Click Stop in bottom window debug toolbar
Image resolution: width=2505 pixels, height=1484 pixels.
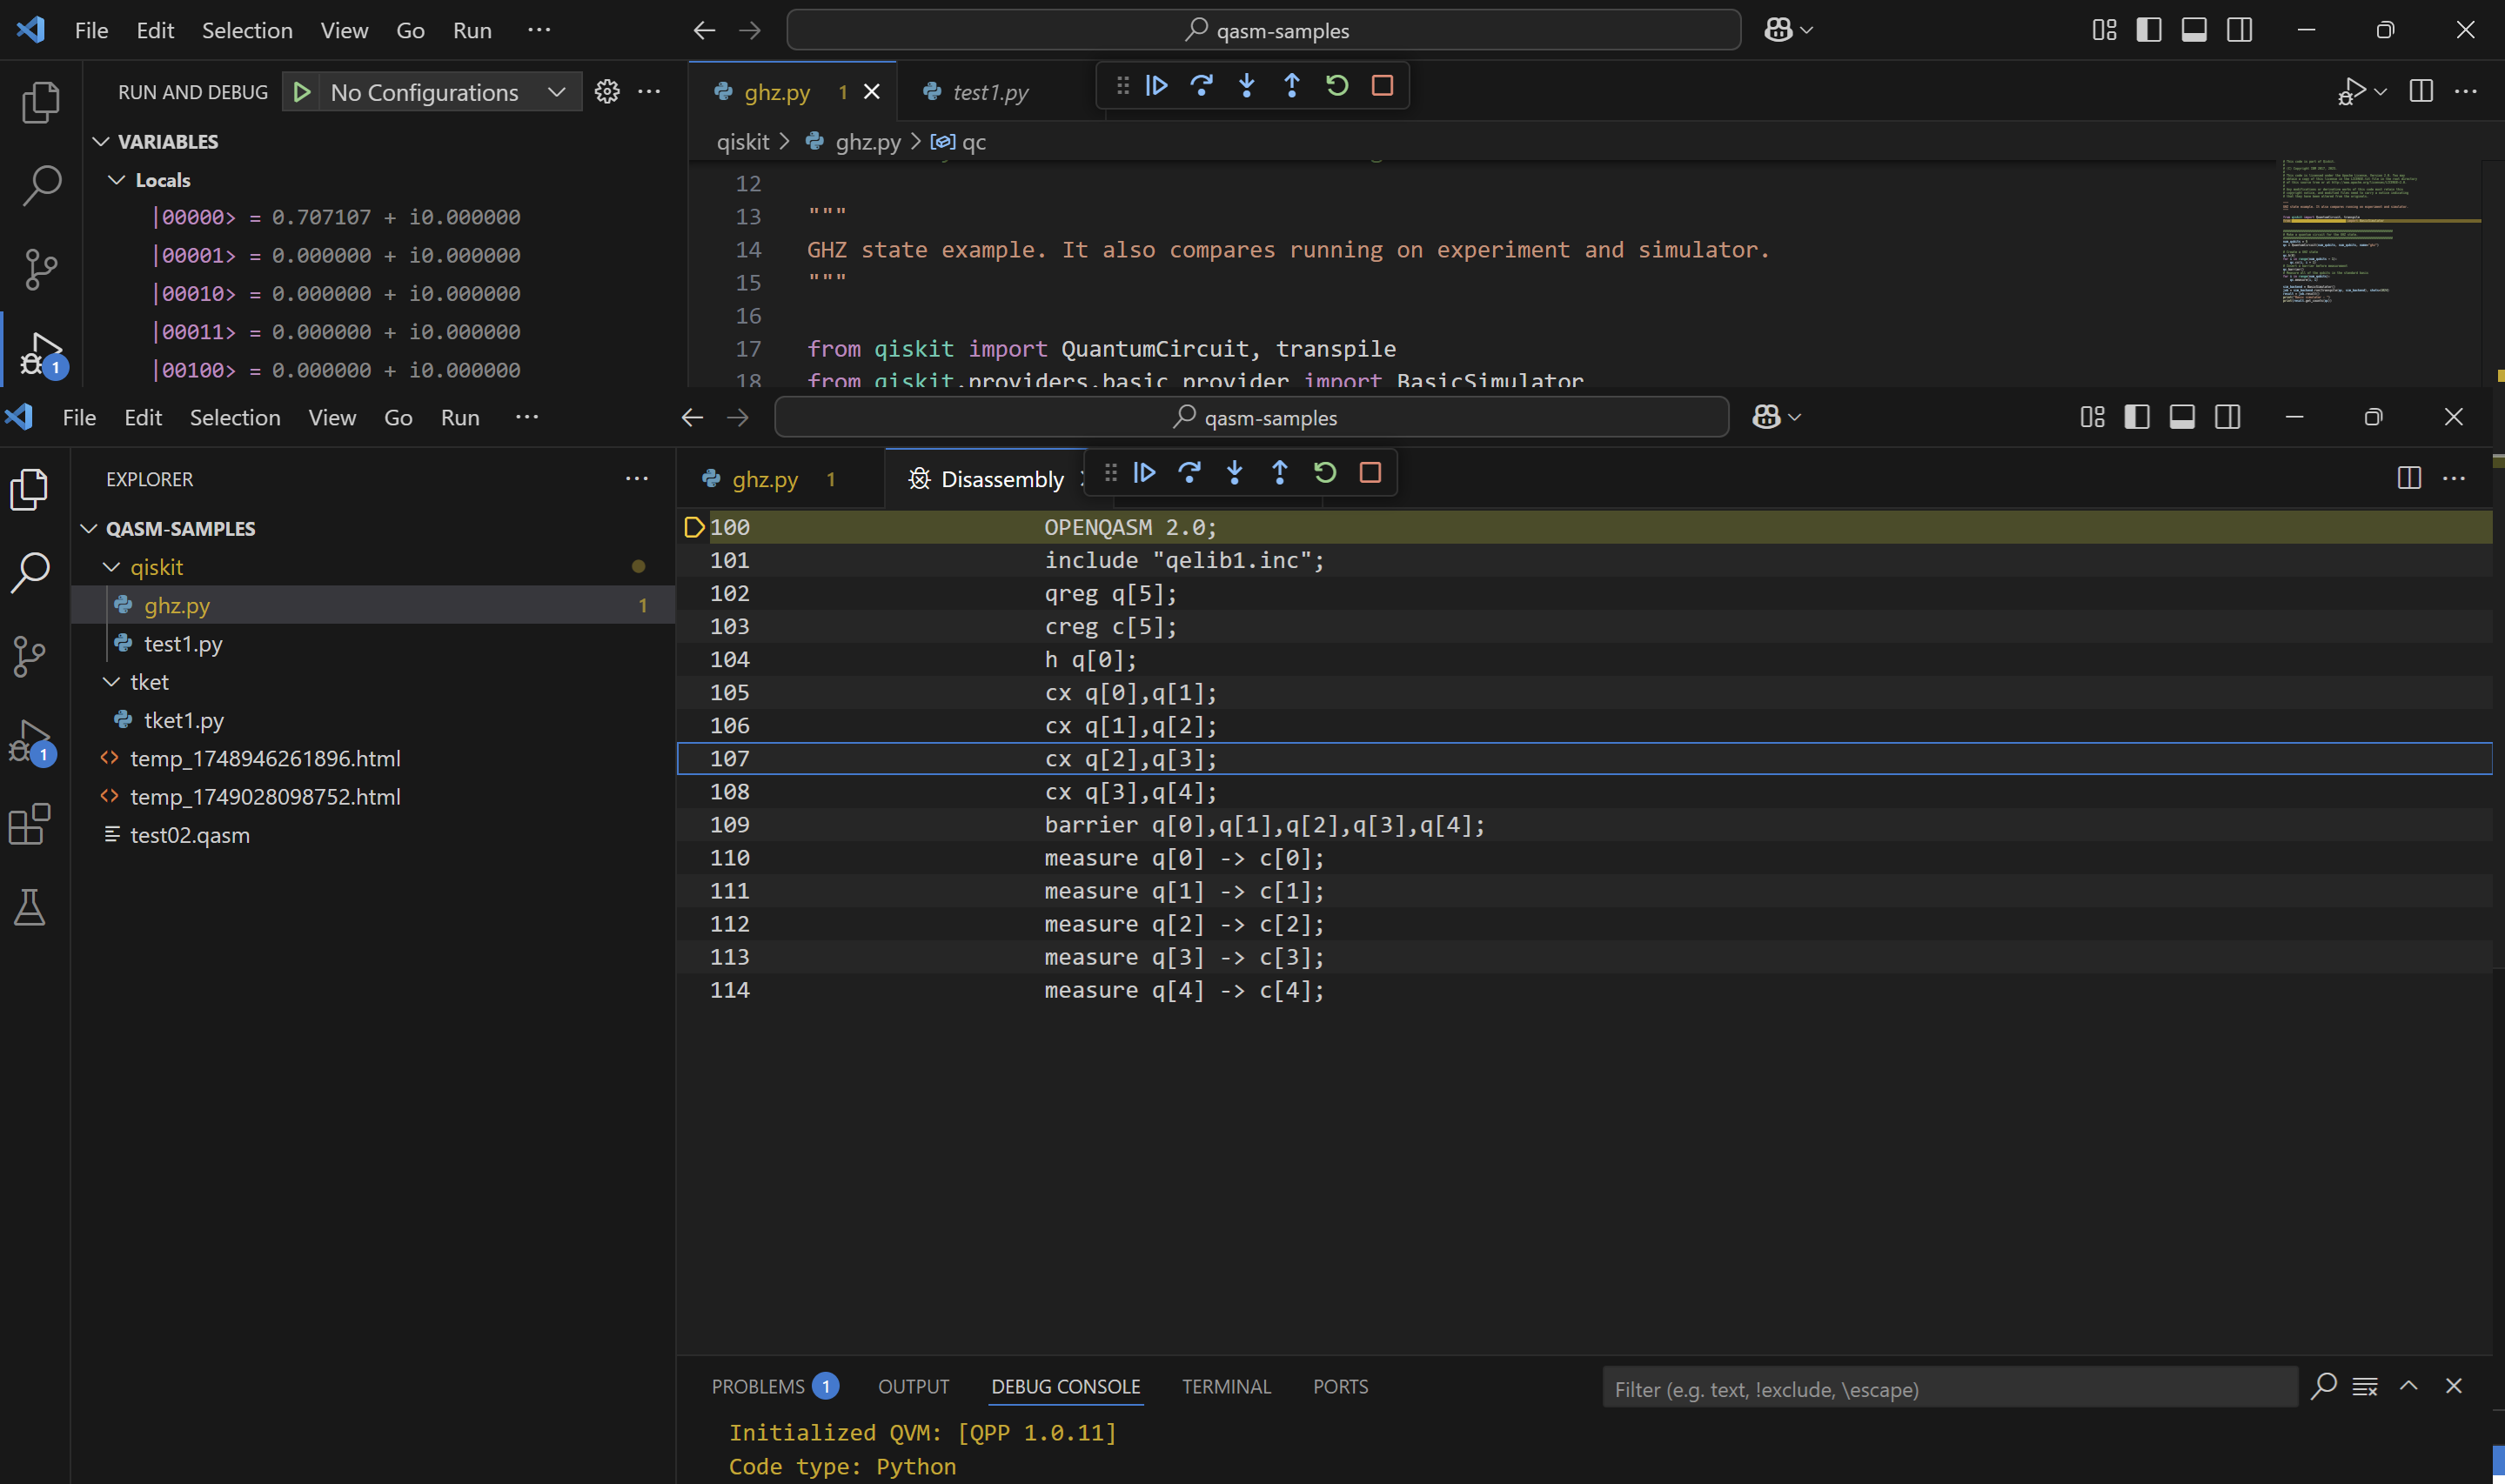click(1370, 472)
